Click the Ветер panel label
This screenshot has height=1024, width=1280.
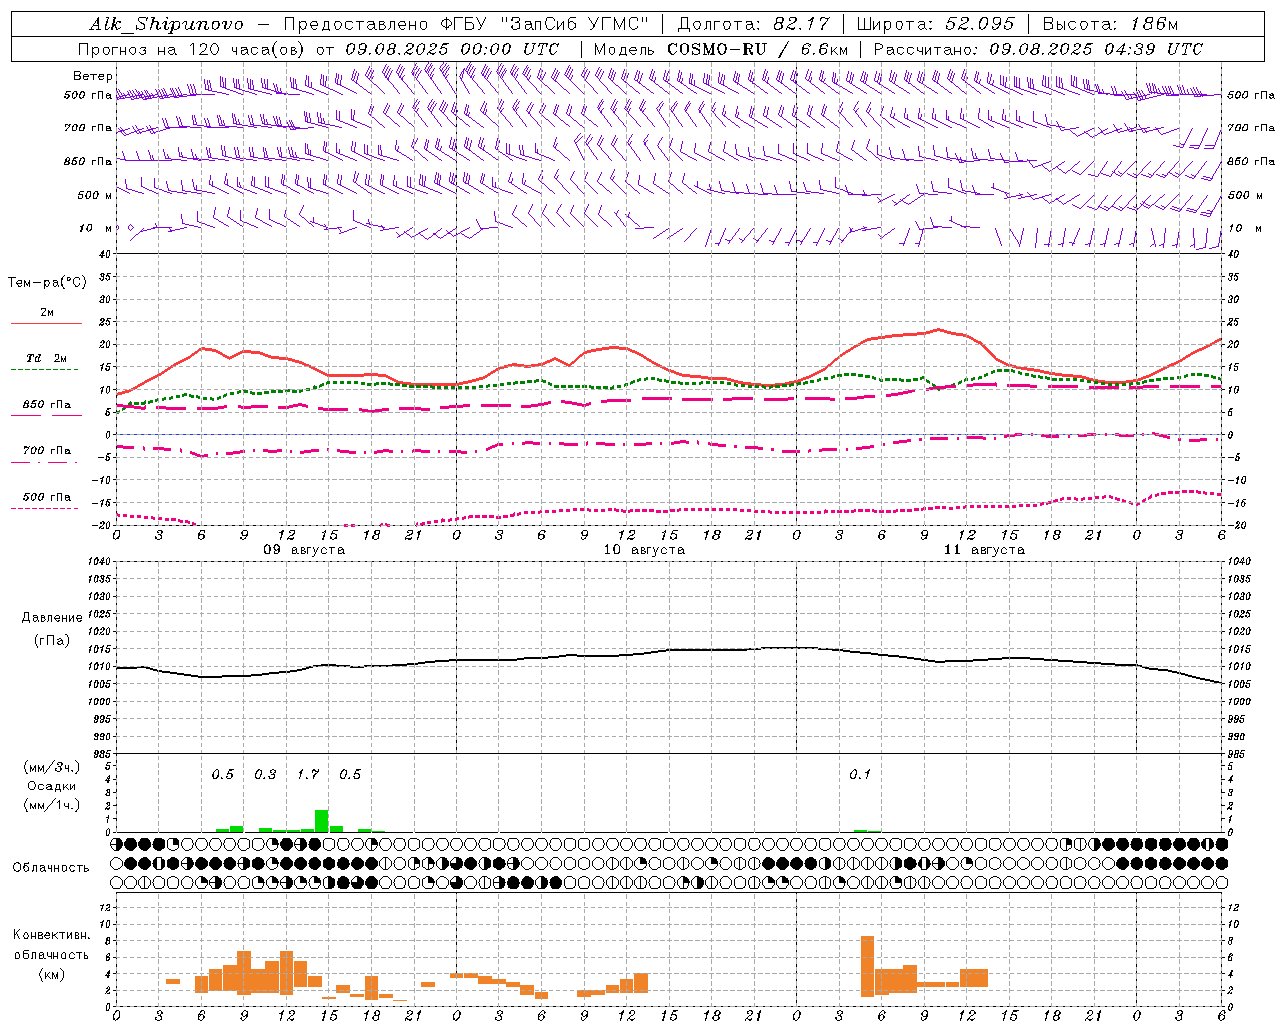tap(93, 76)
